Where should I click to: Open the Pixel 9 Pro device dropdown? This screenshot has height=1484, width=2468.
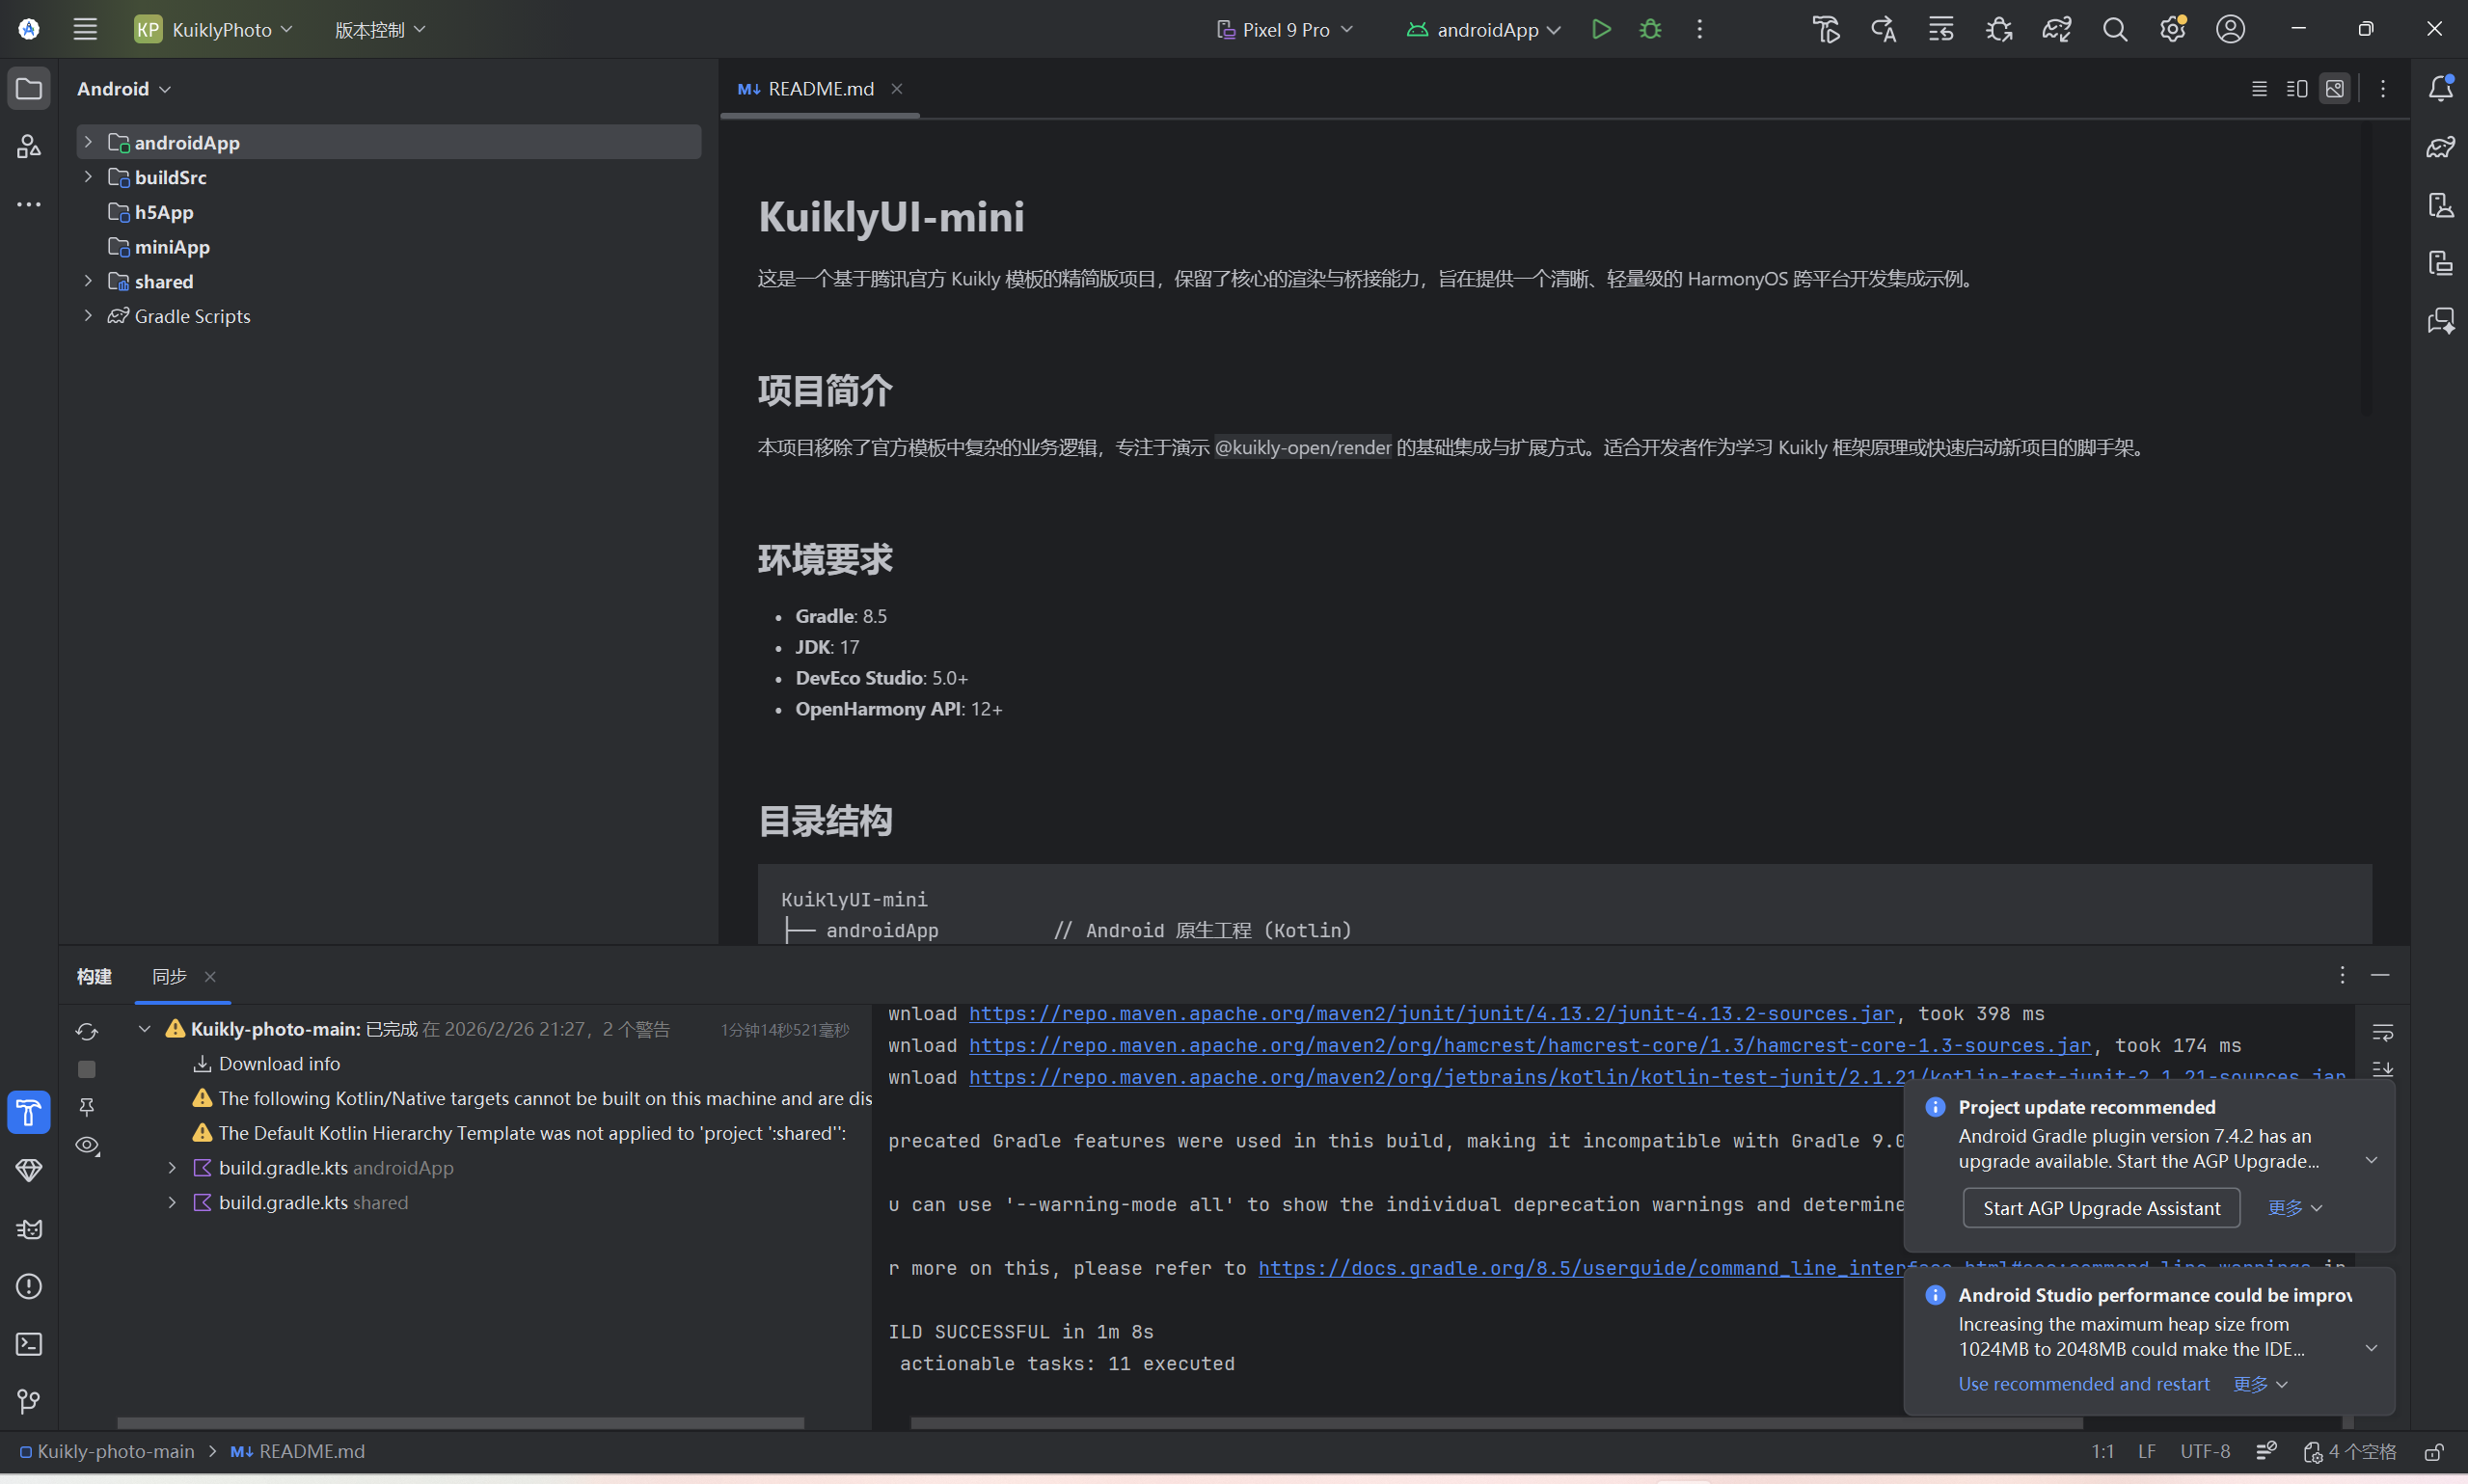(x=1285, y=29)
